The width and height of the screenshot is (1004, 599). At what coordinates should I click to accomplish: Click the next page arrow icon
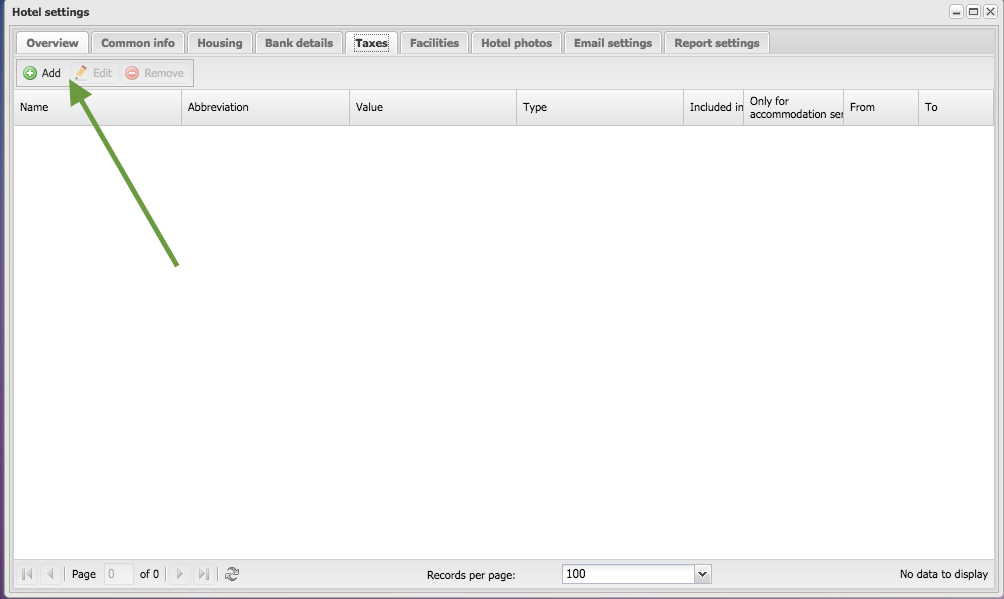(x=179, y=573)
